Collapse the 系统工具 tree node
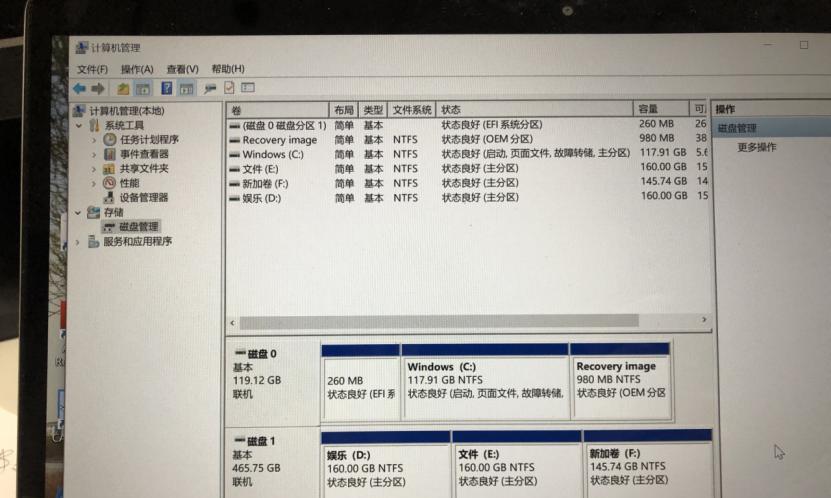Screen dimensions: 831x498 [79, 126]
